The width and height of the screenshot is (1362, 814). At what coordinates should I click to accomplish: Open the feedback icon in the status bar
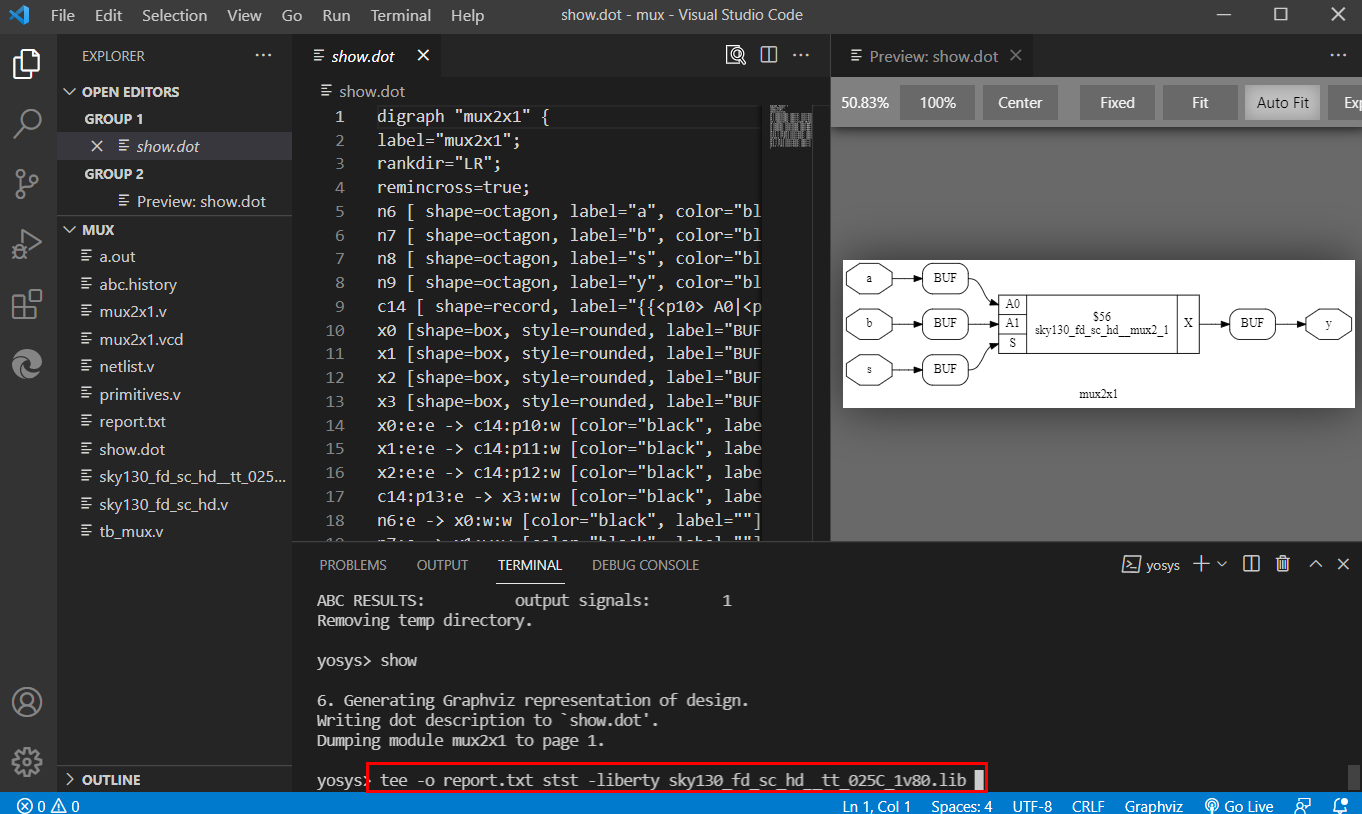click(x=1302, y=805)
